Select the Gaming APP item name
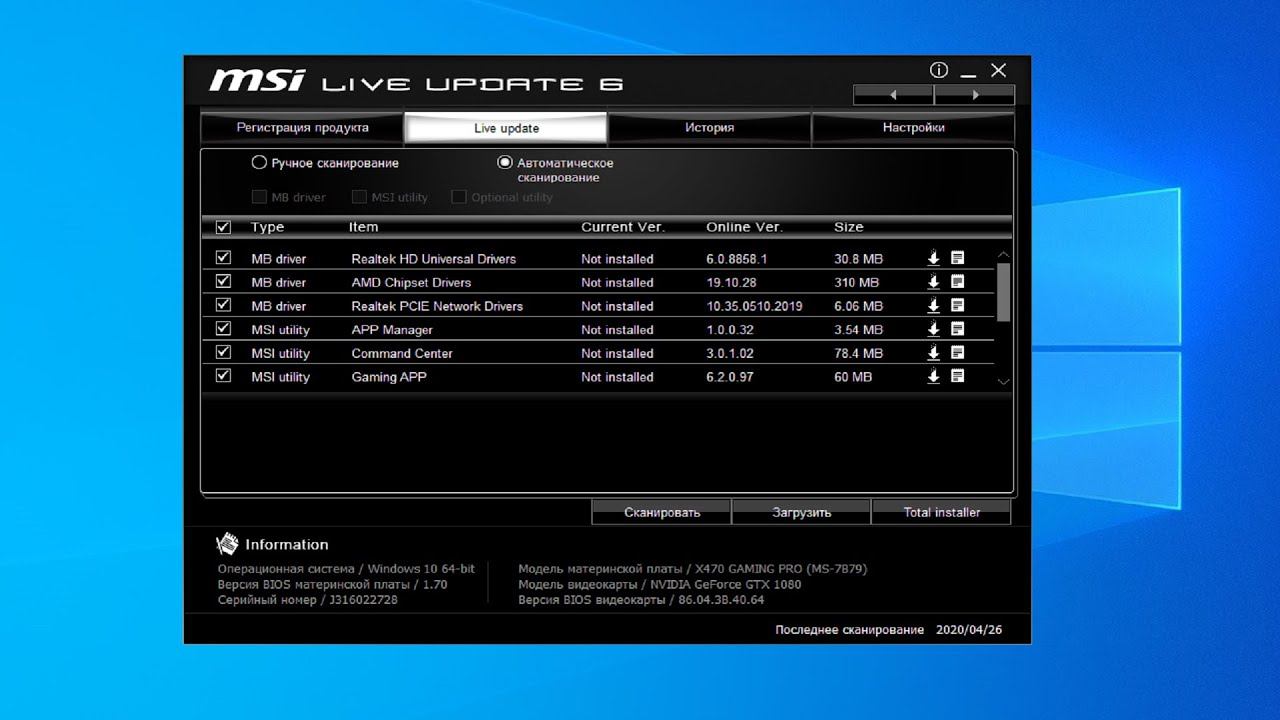1280x720 pixels. click(389, 377)
